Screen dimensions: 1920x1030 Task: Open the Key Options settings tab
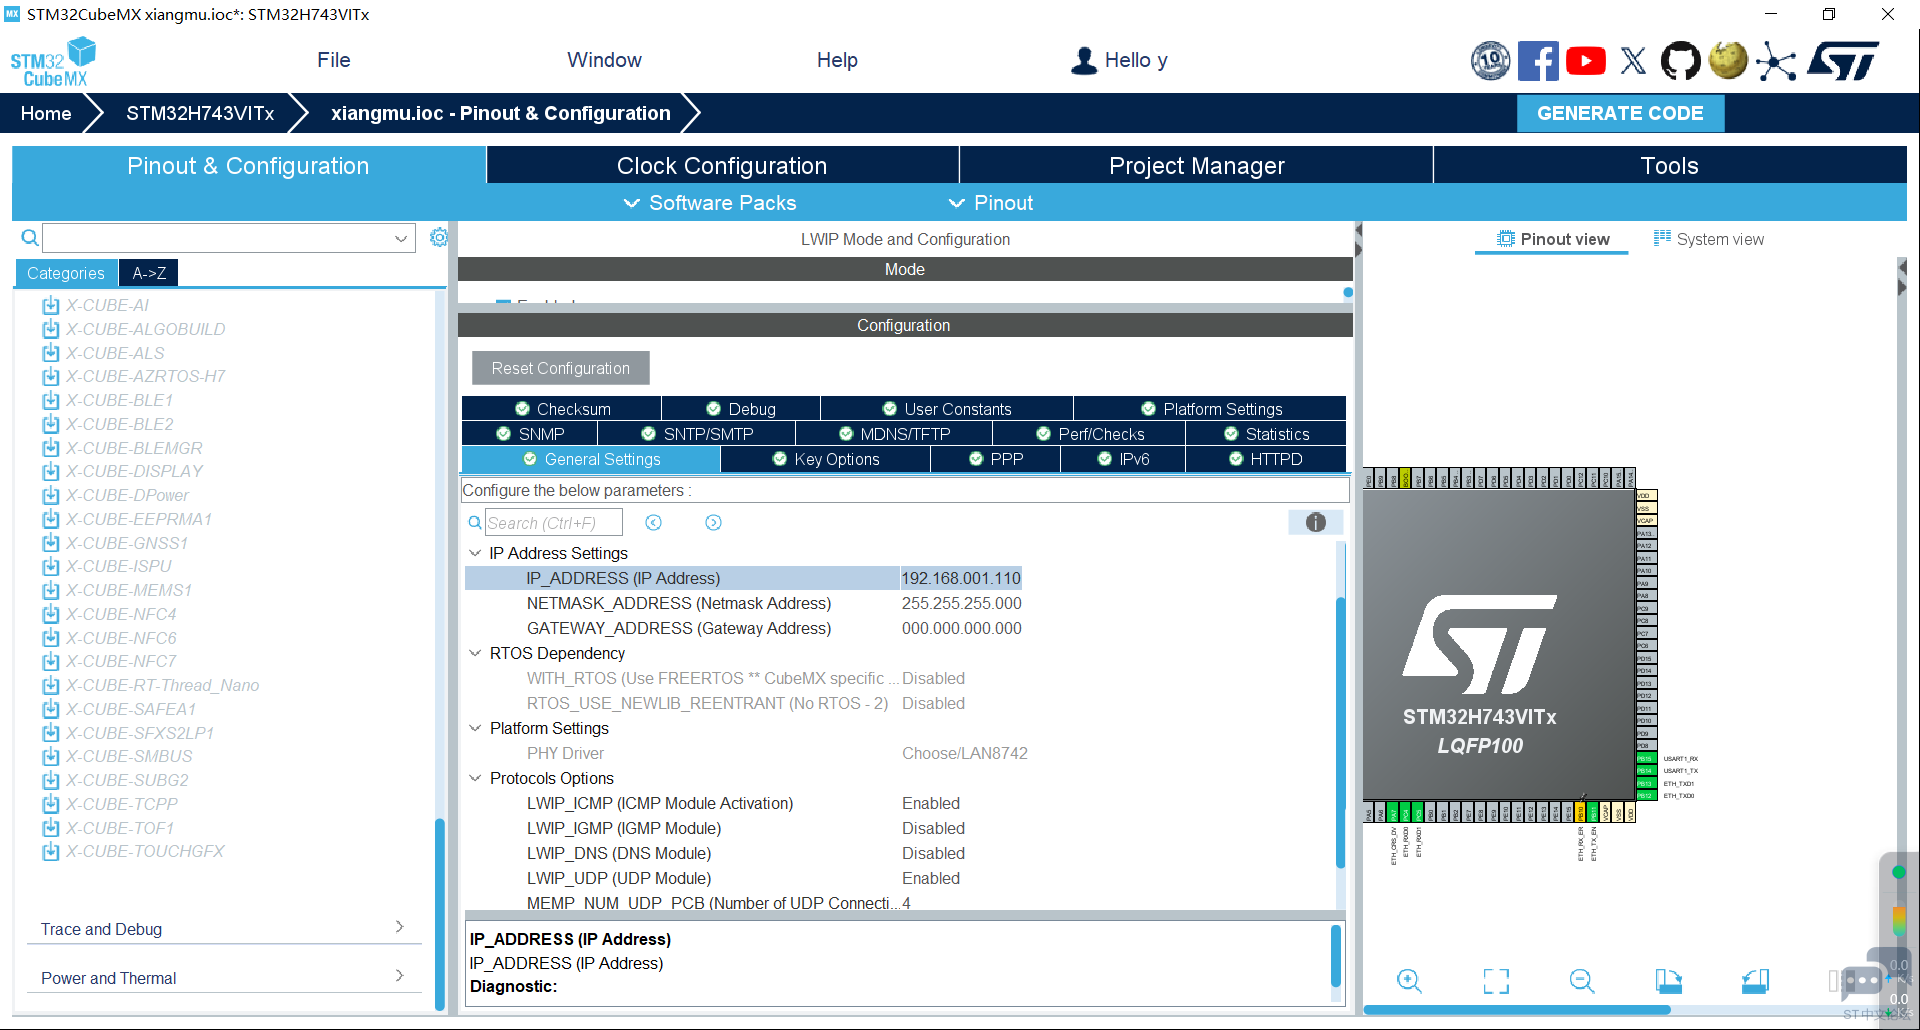[x=826, y=459]
